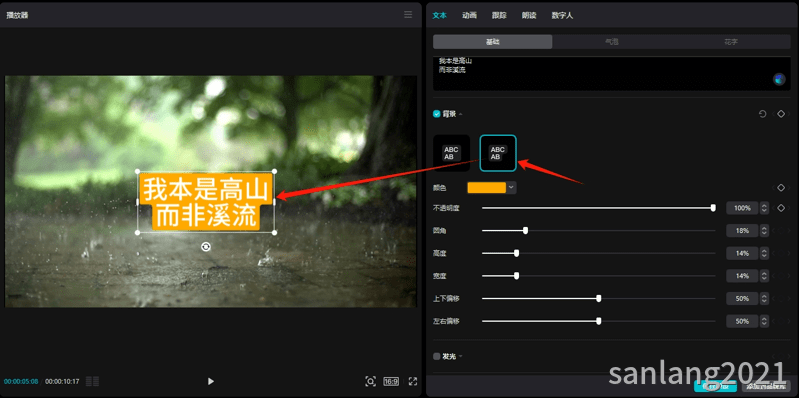
Task: Expand the 发光 section arrow
Action: (461, 356)
